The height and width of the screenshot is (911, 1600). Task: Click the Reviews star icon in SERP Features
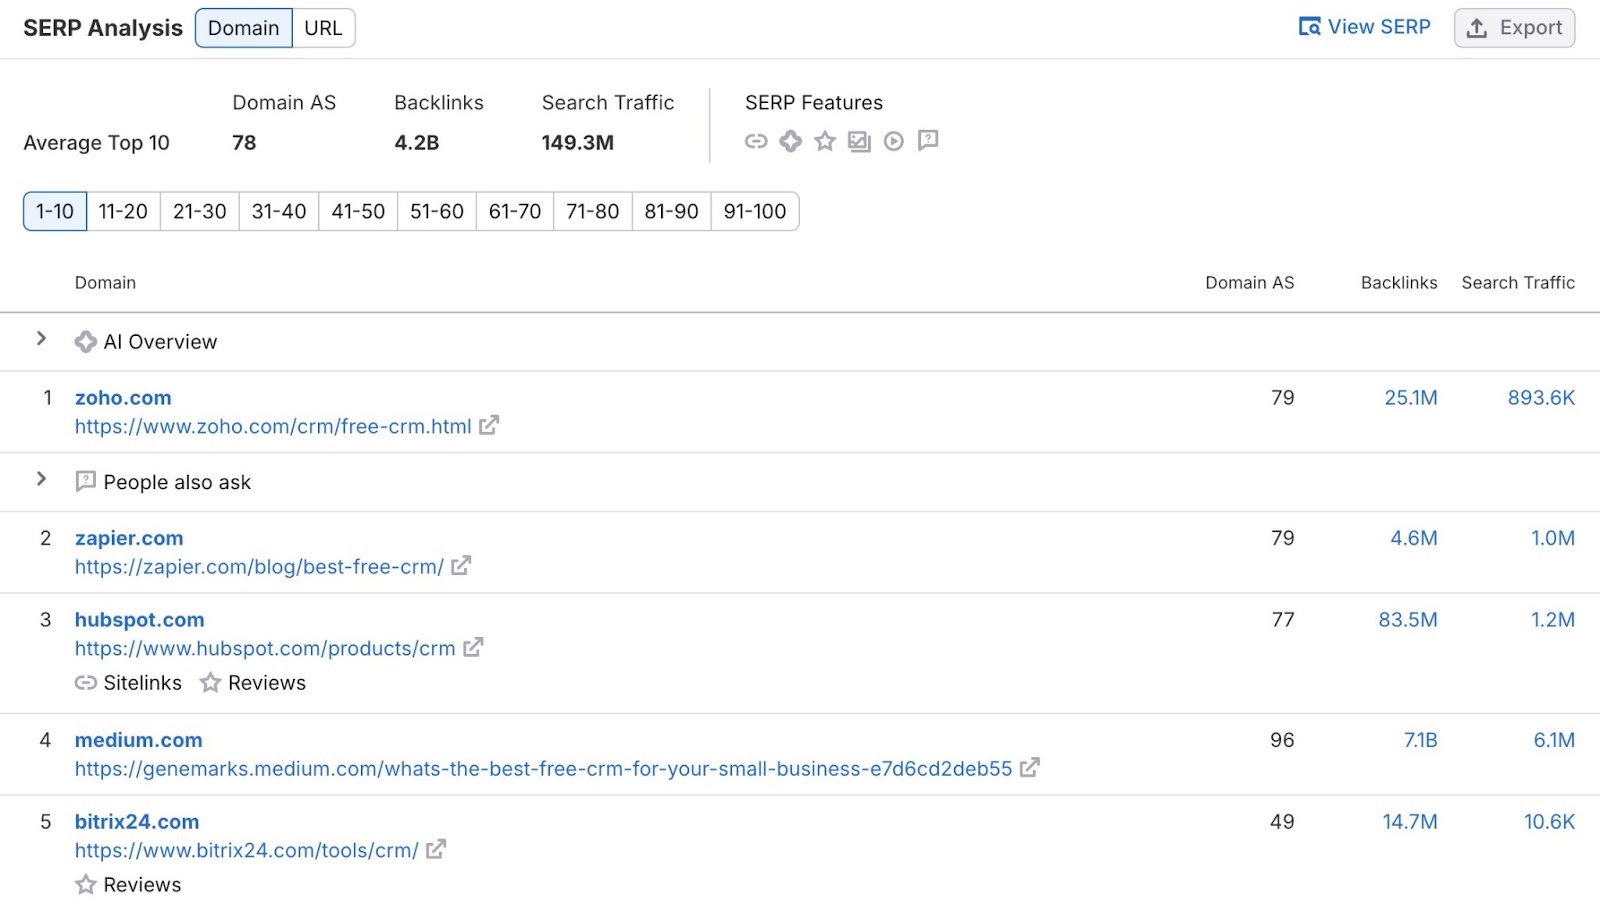[824, 141]
